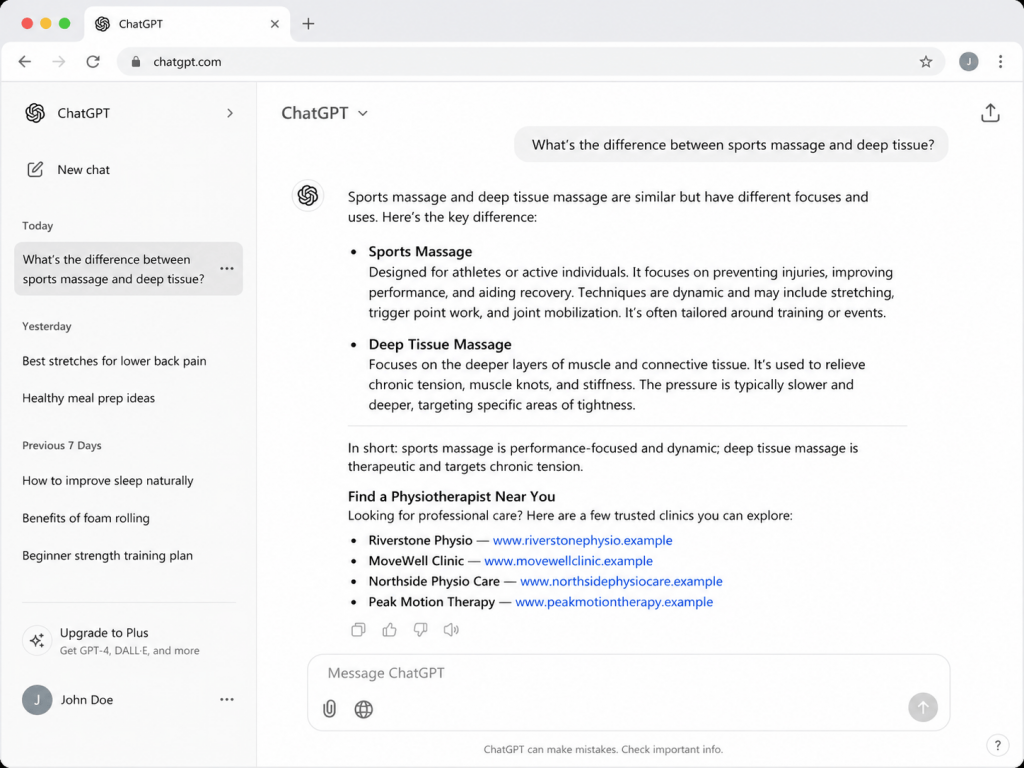The width and height of the screenshot is (1024, 768).
Task: Open the ChatGPT model selector dropdown
Action: click(x=325, y=113)
